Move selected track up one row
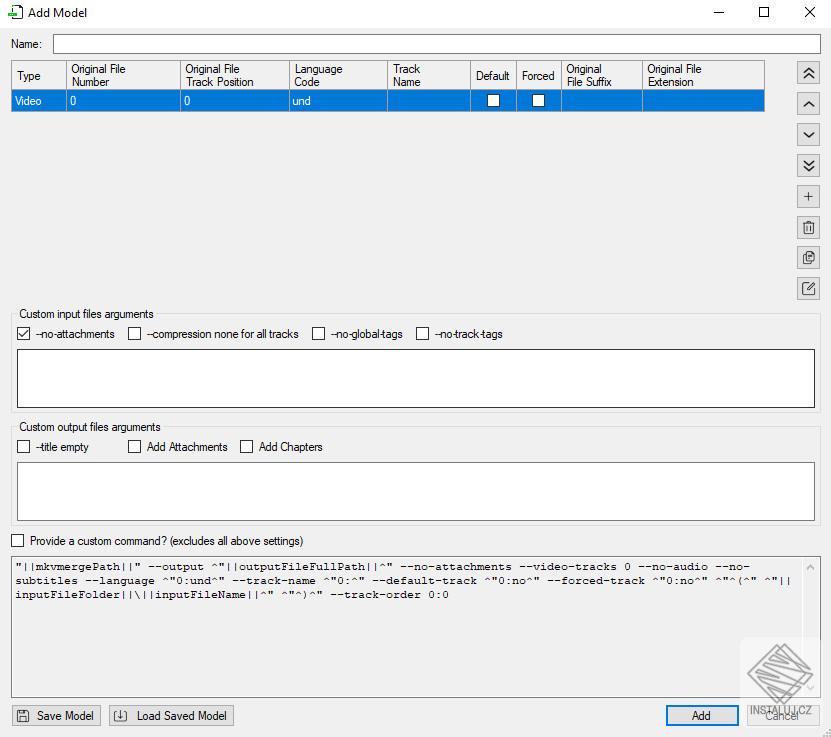831x737 pixels. click(x=808, y=104)
